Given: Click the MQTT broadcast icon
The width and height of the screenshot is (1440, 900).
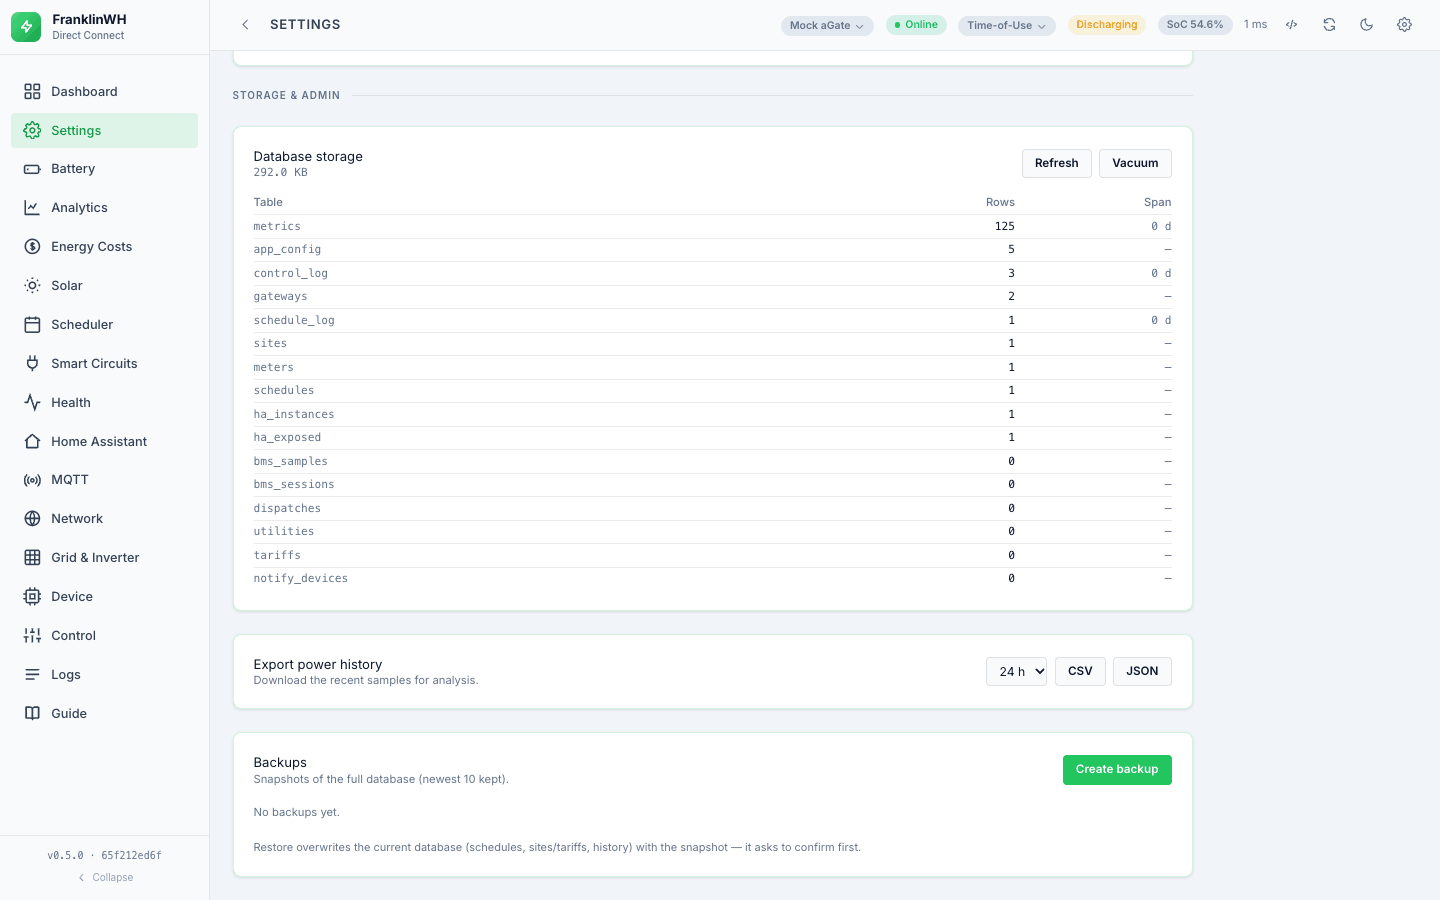Looking at the screenshot, I should 32,480.
